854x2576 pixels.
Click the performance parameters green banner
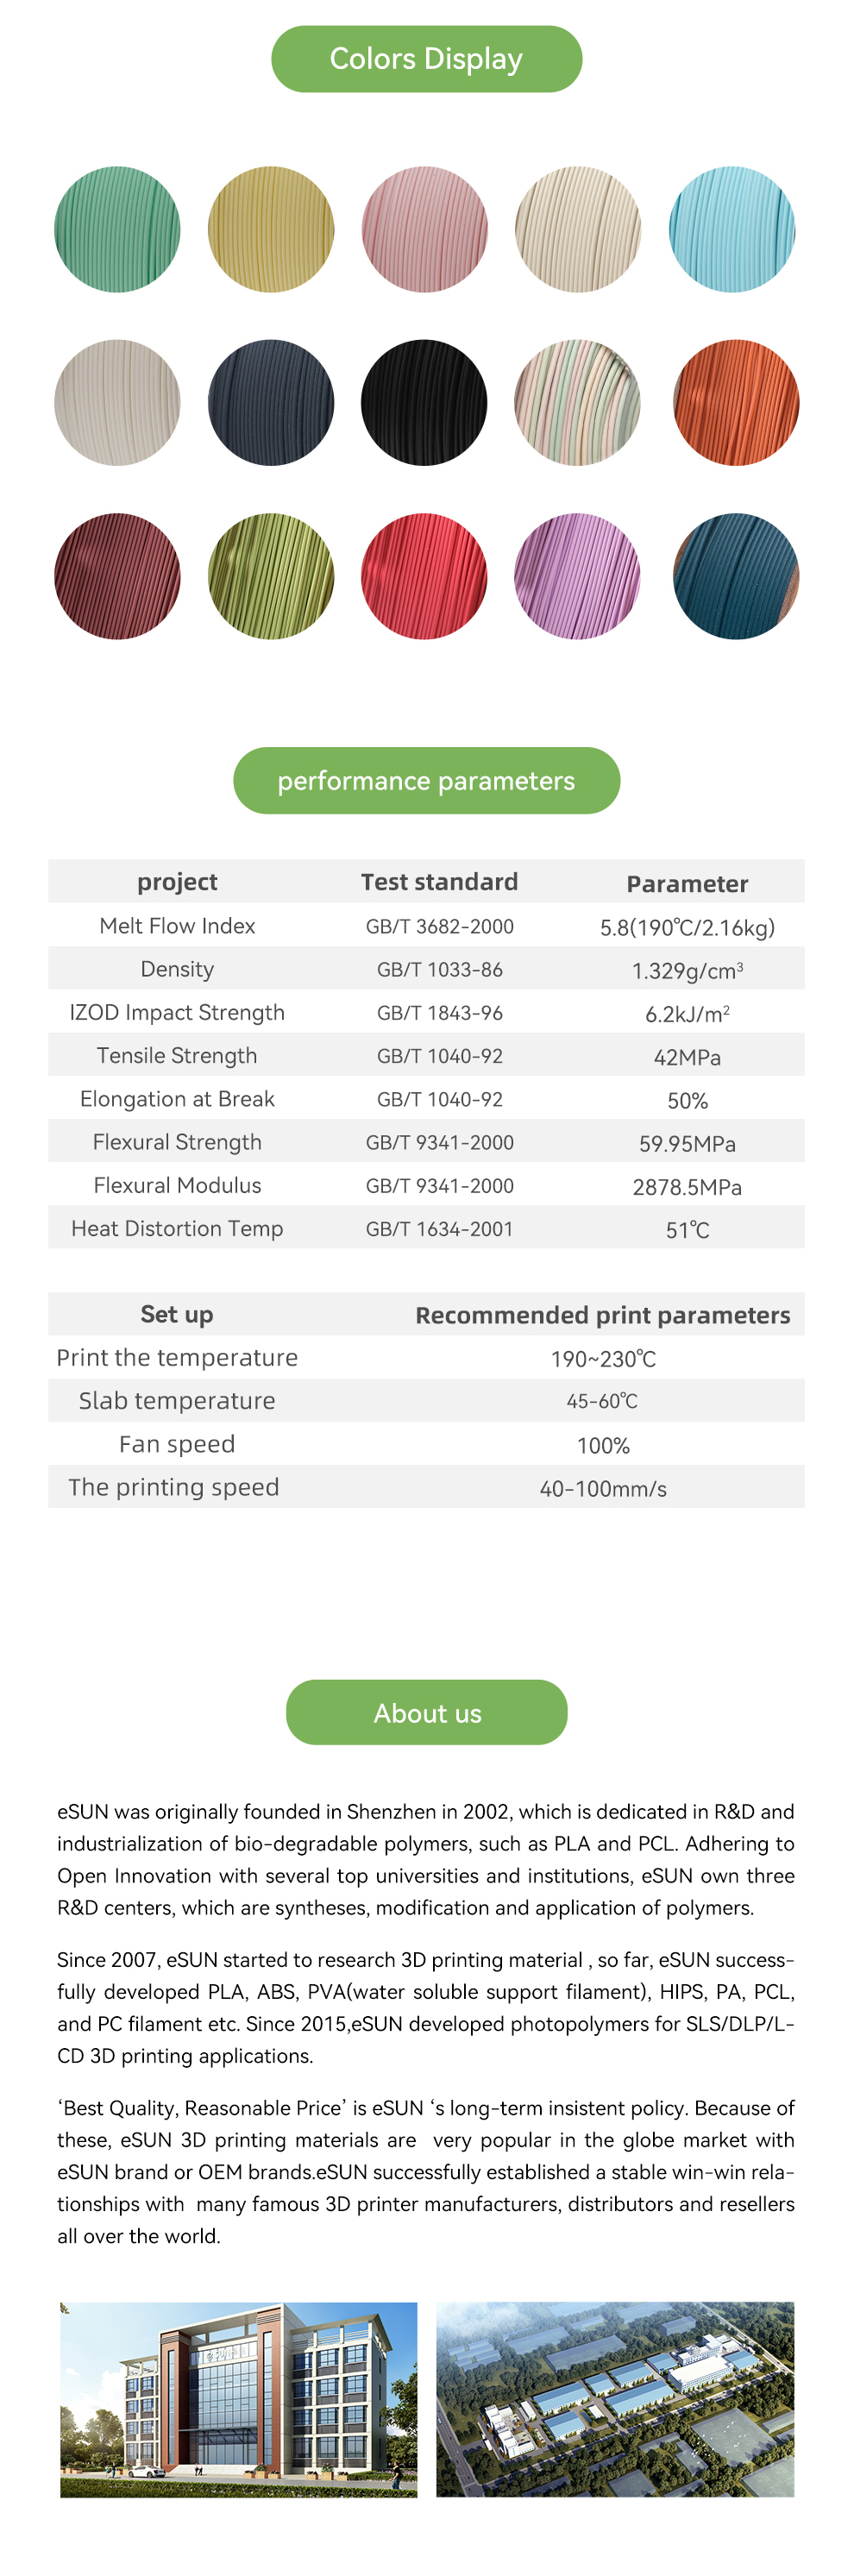(427, 780)
